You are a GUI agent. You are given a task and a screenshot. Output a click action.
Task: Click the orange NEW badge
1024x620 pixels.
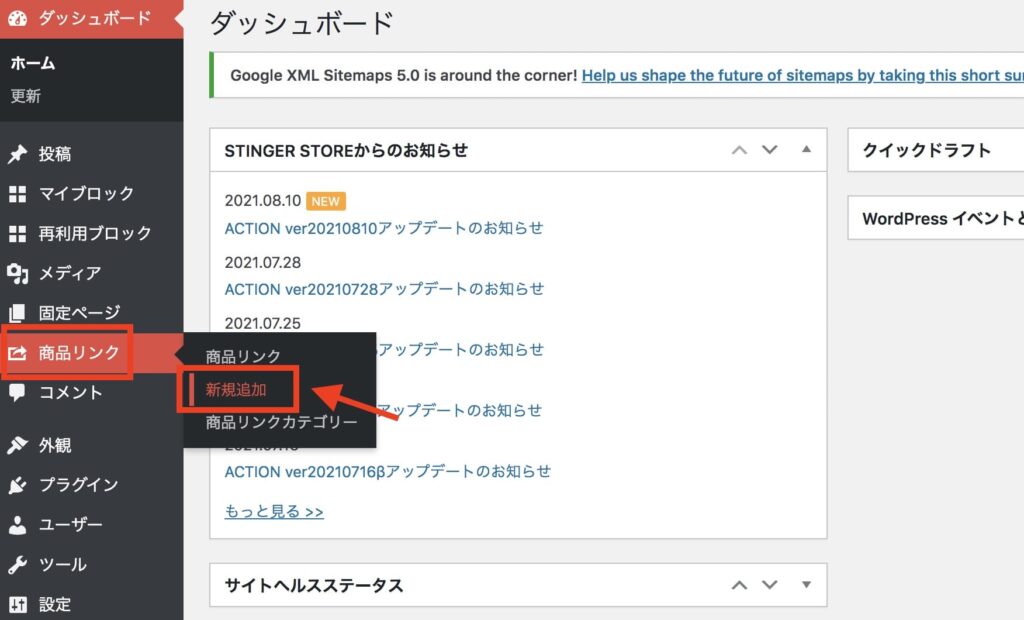coord(325,201)
